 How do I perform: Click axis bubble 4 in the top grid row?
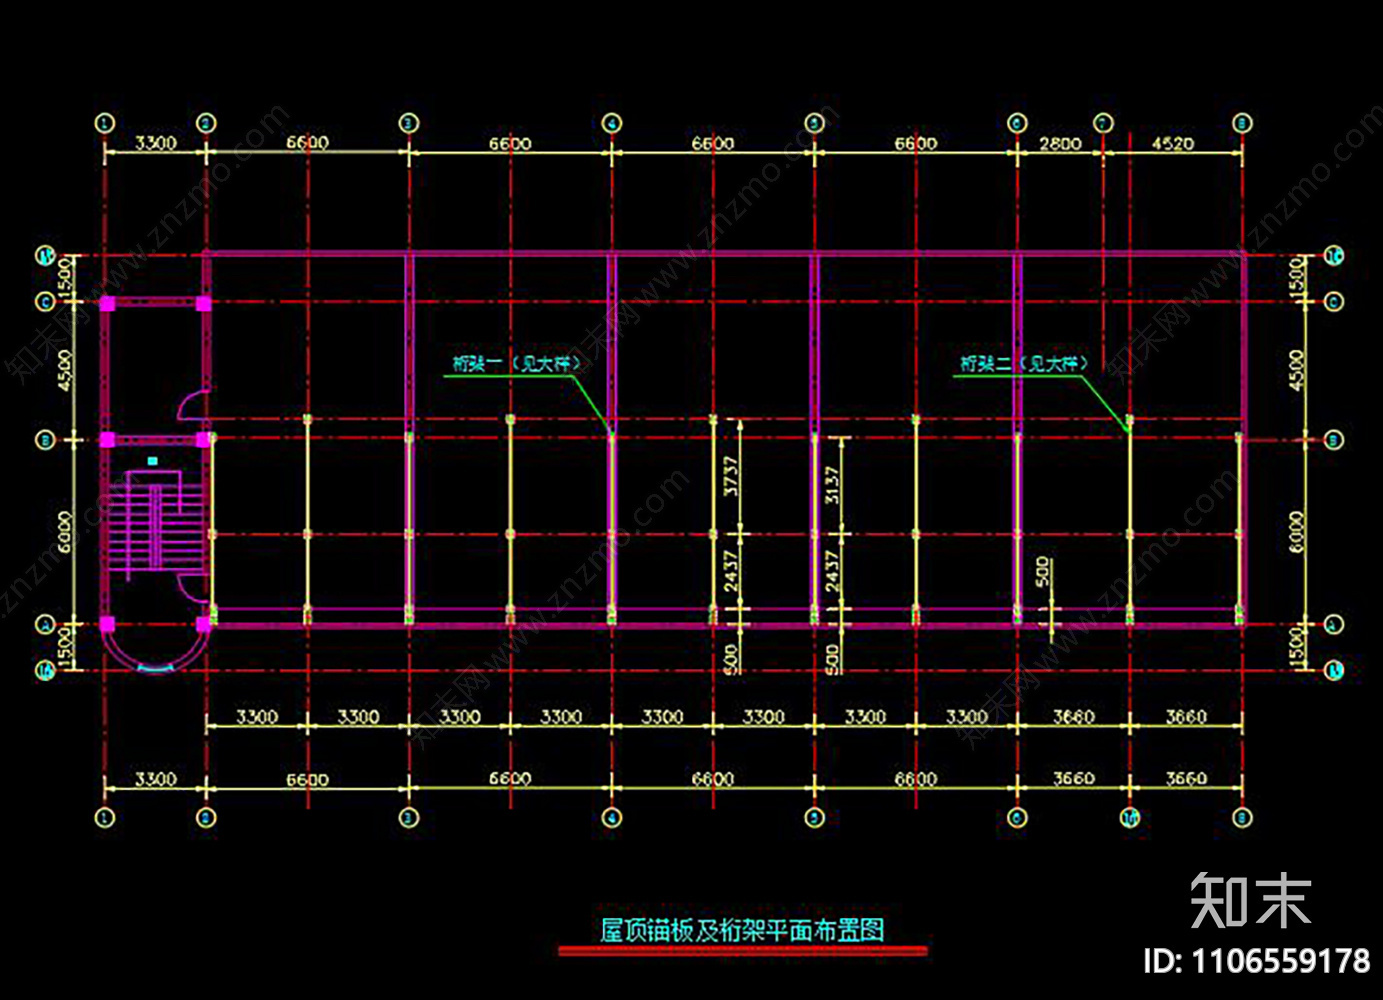tap(612, 123)
